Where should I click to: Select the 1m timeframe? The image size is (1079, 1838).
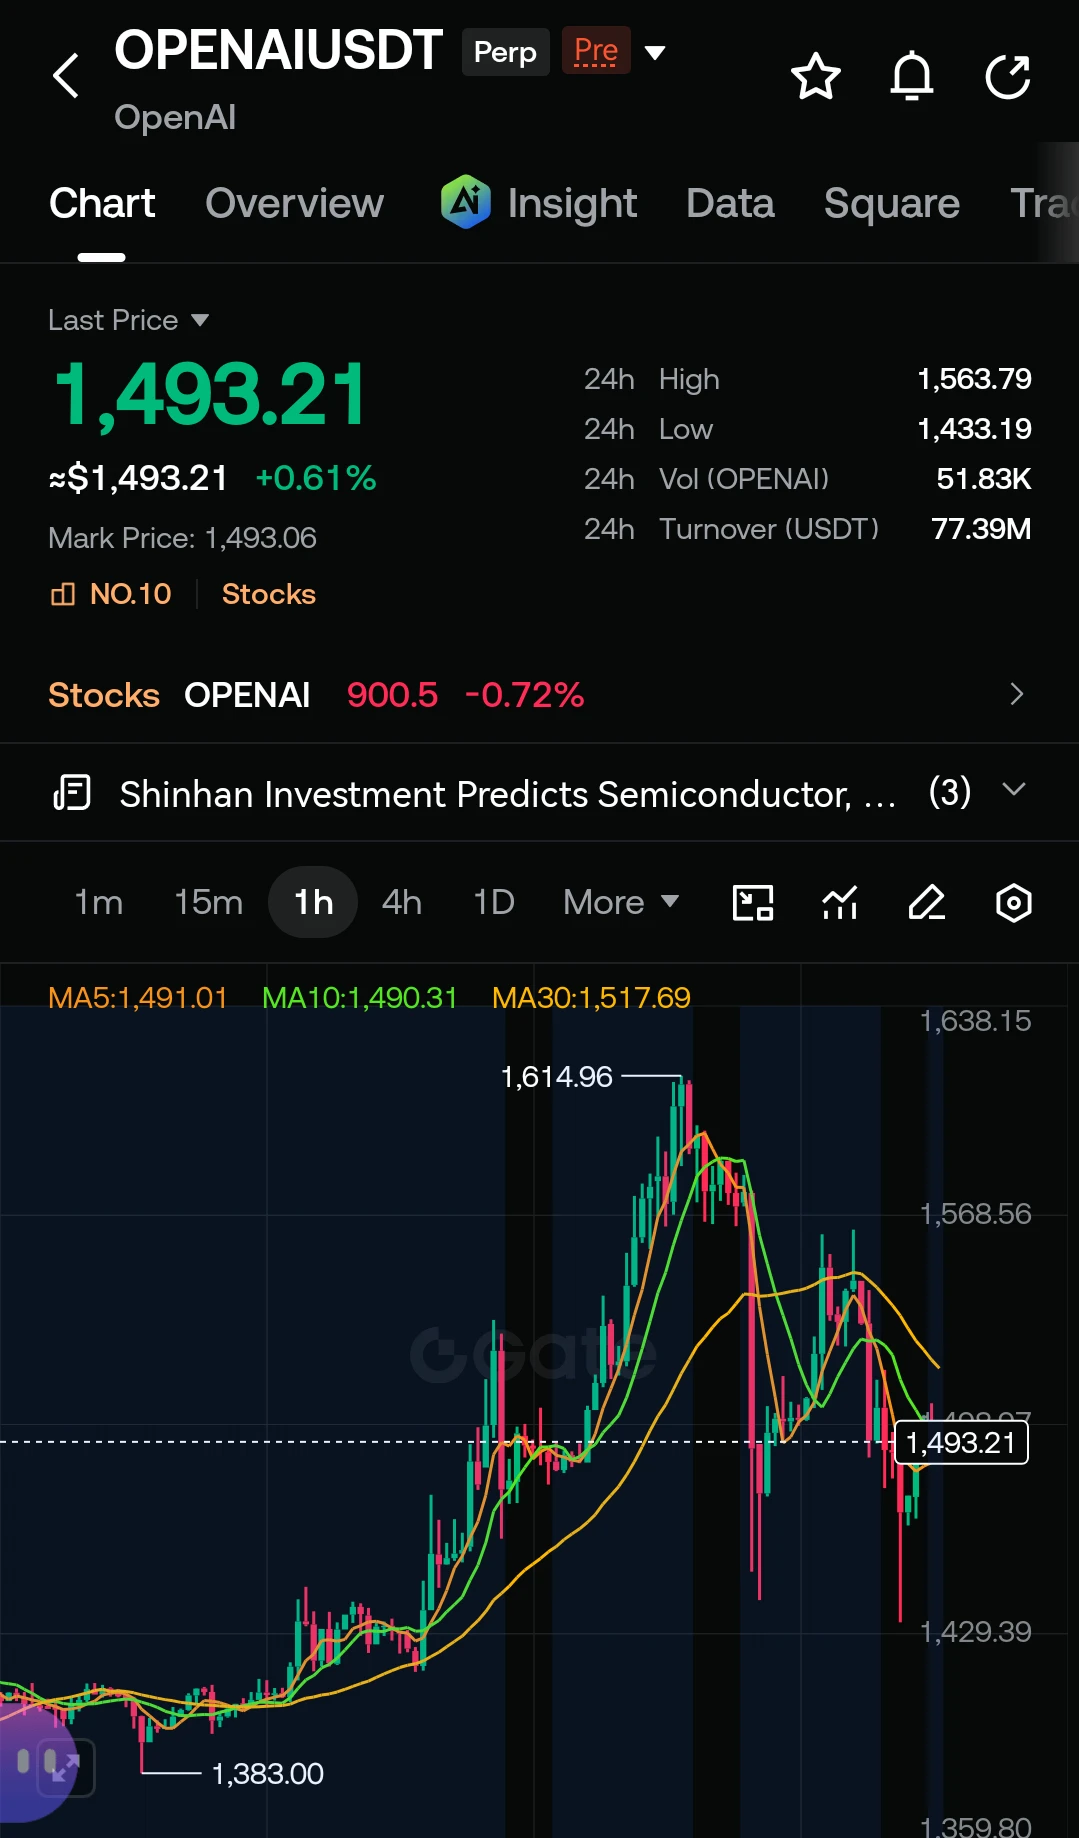coord(98,902)
